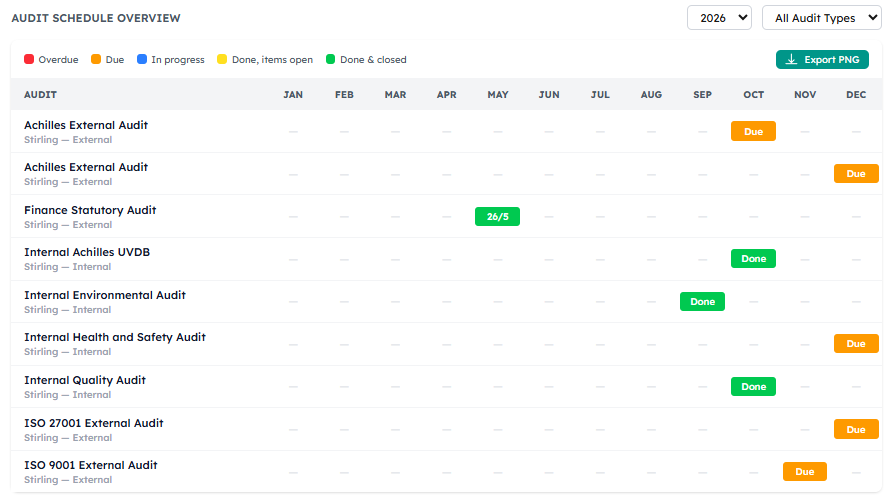The image size is (896, 497).
Task: Expand the All Audit Types dropdown
Action: click(821, 18)
